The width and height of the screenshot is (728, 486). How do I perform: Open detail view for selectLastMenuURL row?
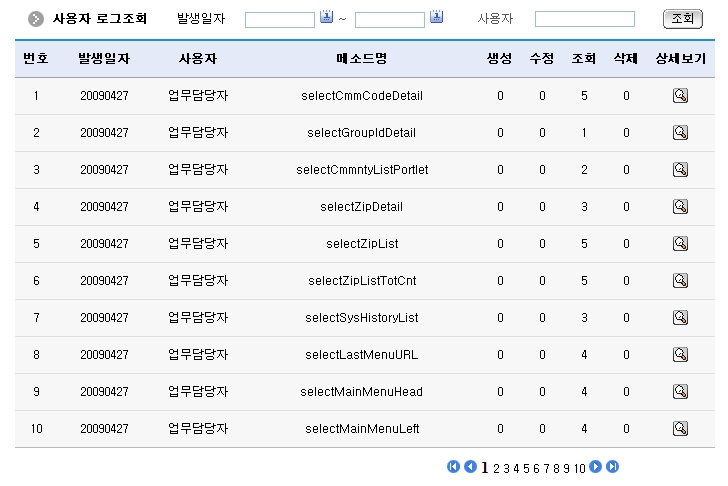[x=680, y=355]
